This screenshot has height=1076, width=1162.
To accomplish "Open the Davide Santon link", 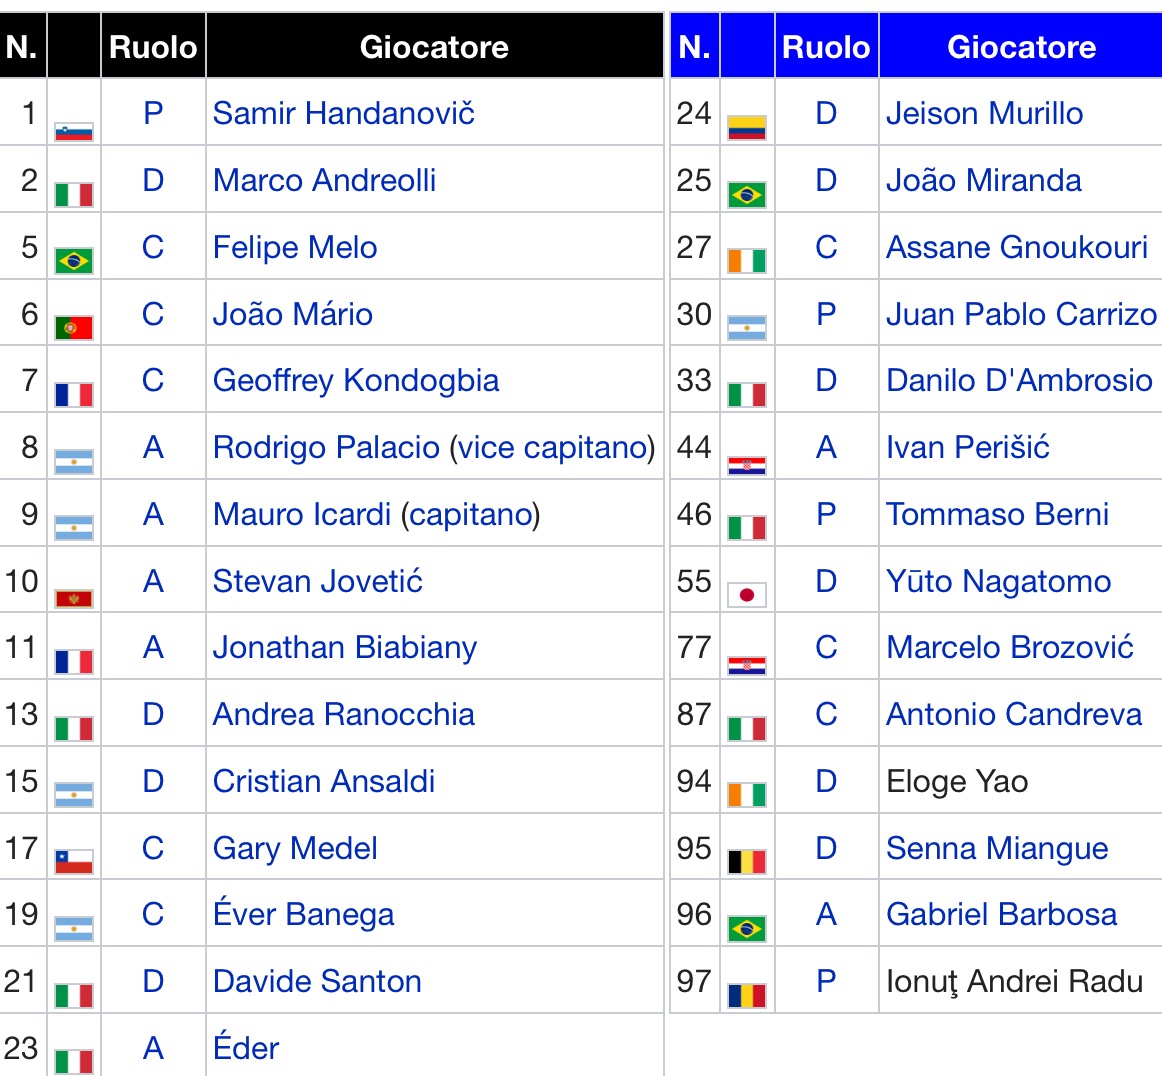I will click(317, 981).
